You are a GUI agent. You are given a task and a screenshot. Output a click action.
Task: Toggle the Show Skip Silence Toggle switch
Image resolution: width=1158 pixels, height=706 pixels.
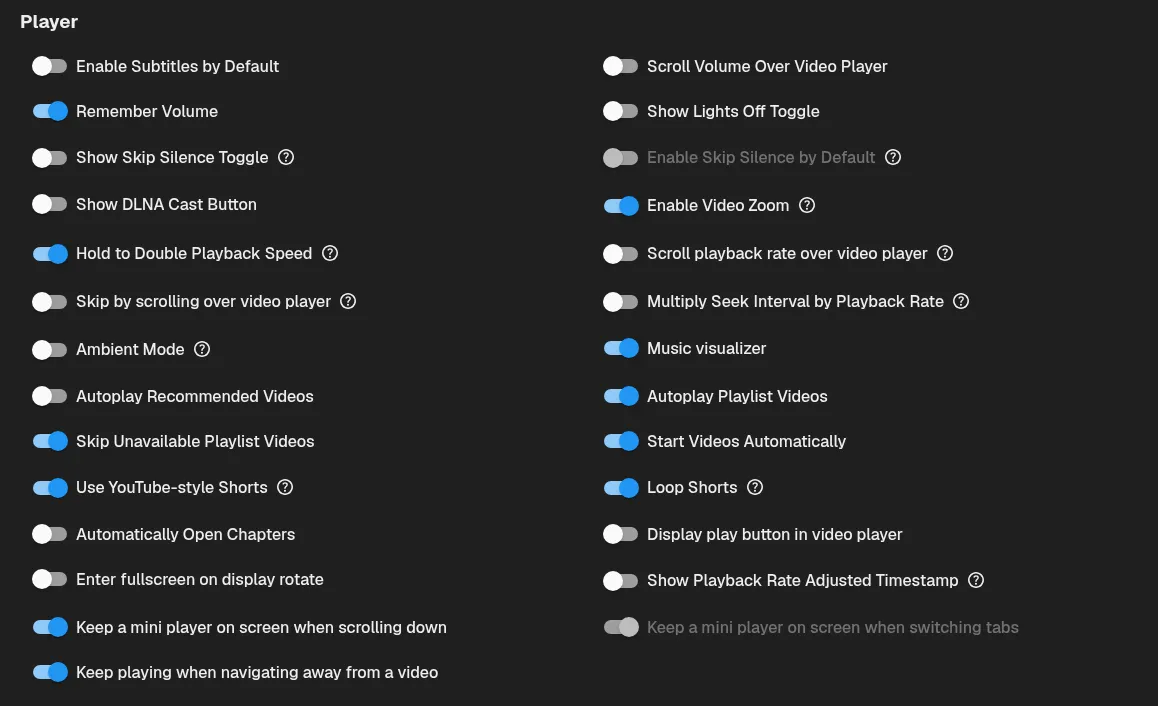[x=49, y=158]
